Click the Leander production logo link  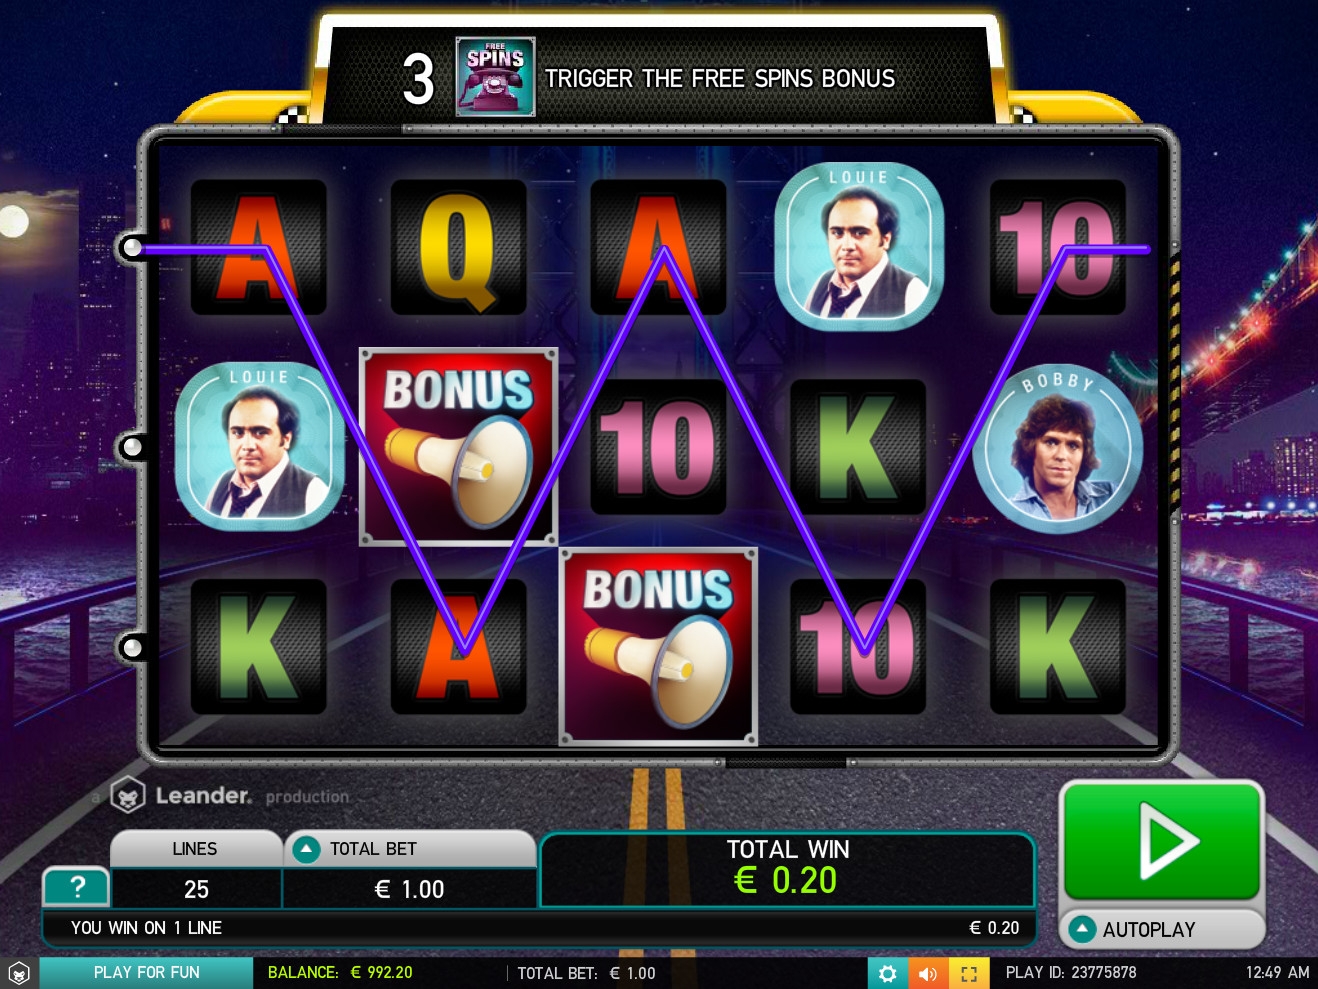[230, 796]
